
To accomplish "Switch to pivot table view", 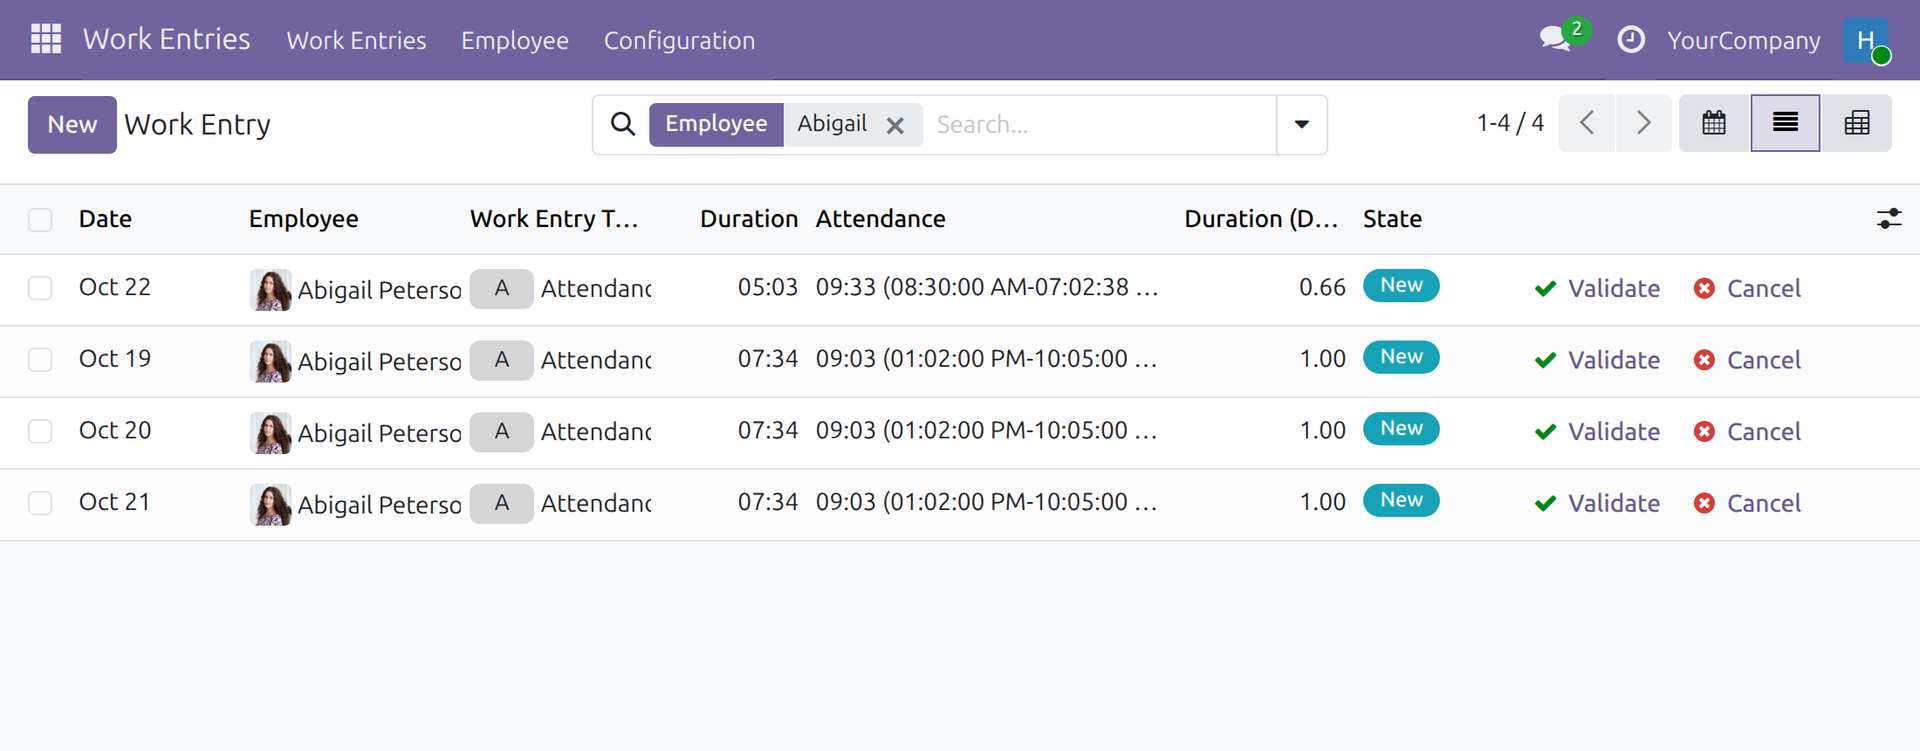I will pyautogui.click(x=1857, y=123).
